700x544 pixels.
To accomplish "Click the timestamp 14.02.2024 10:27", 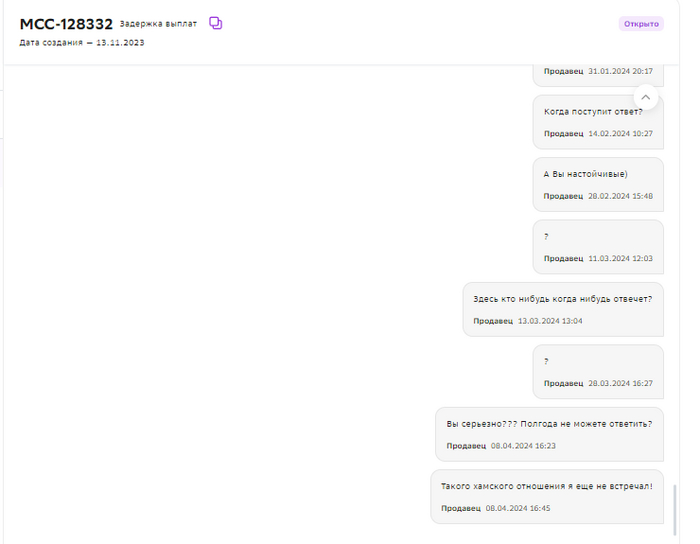I will click(620, 133).
